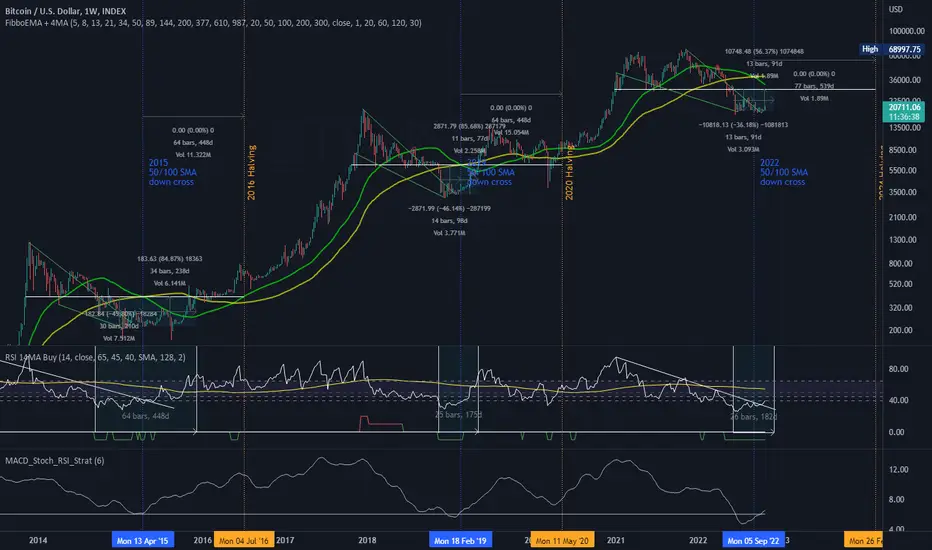This screenshot has height=550, width=932.
Task: Click the Bitcoin / U.S. Dollar symbol title
Action: (65, 11)
